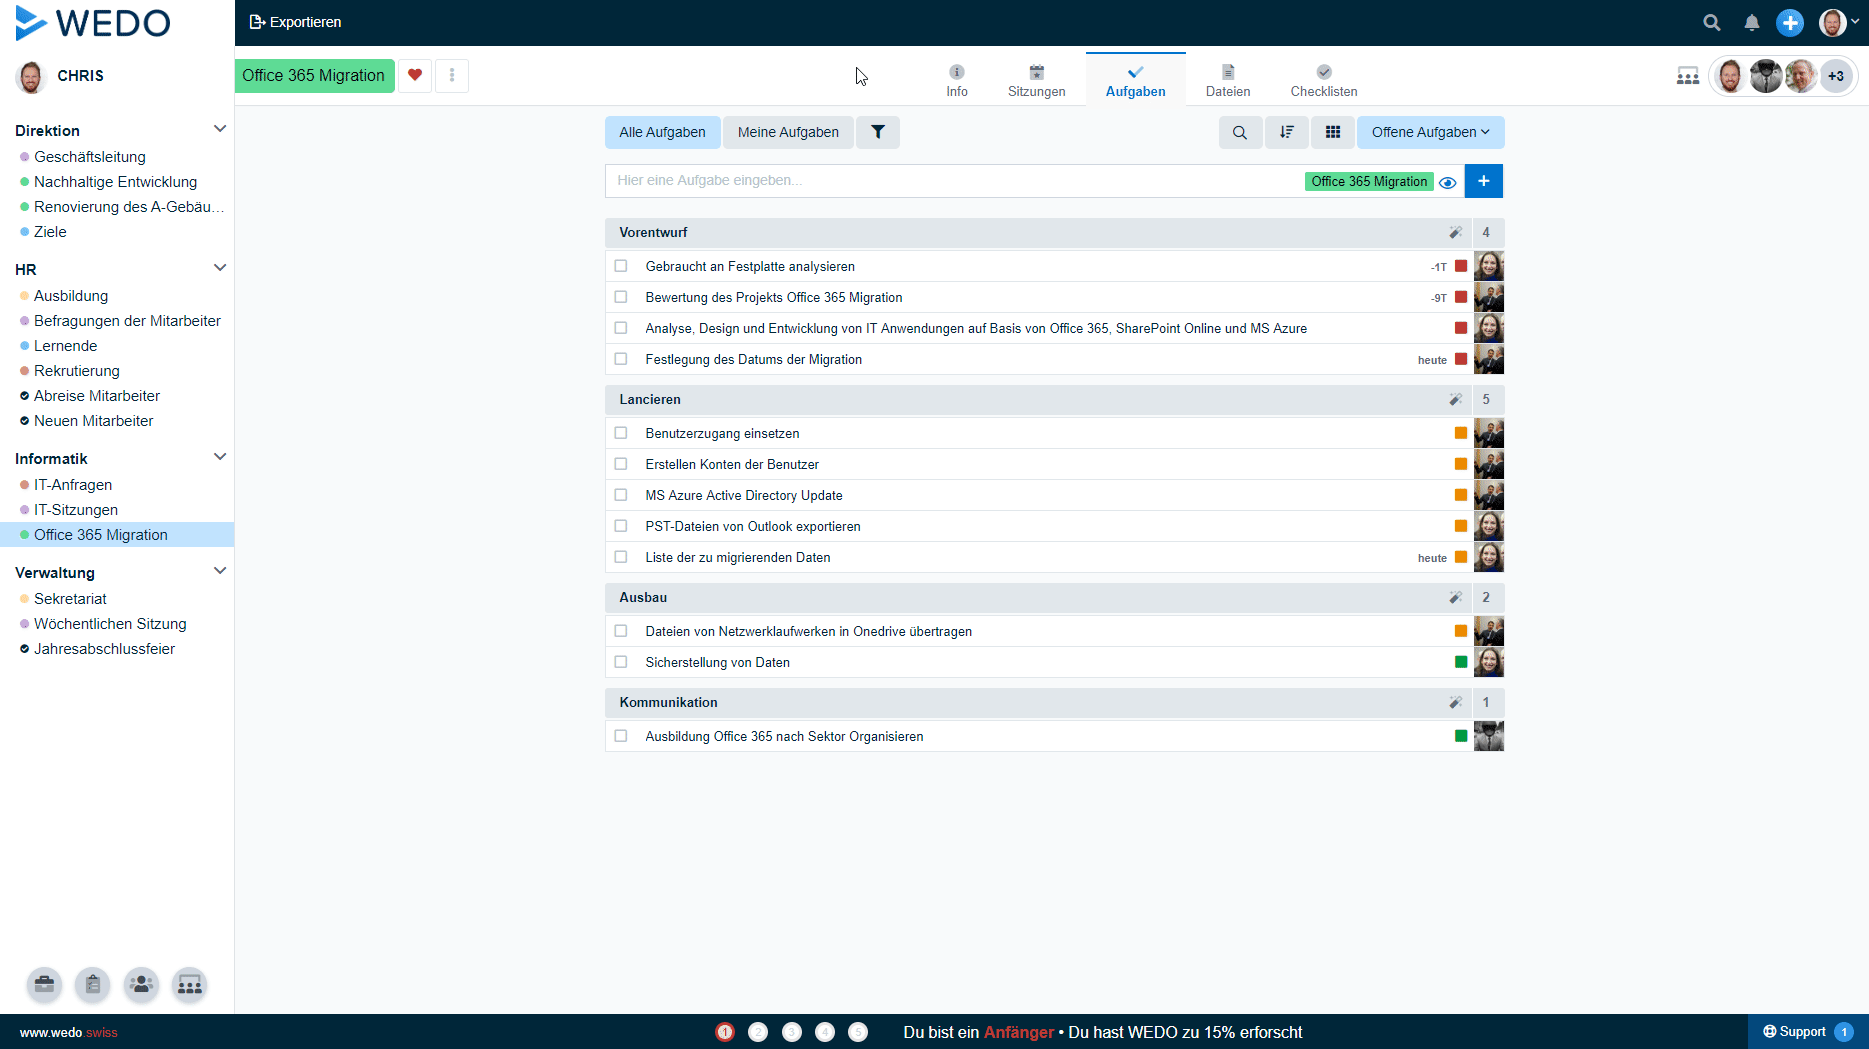Open the www.wedo.swiss link

pos(69,1032)
